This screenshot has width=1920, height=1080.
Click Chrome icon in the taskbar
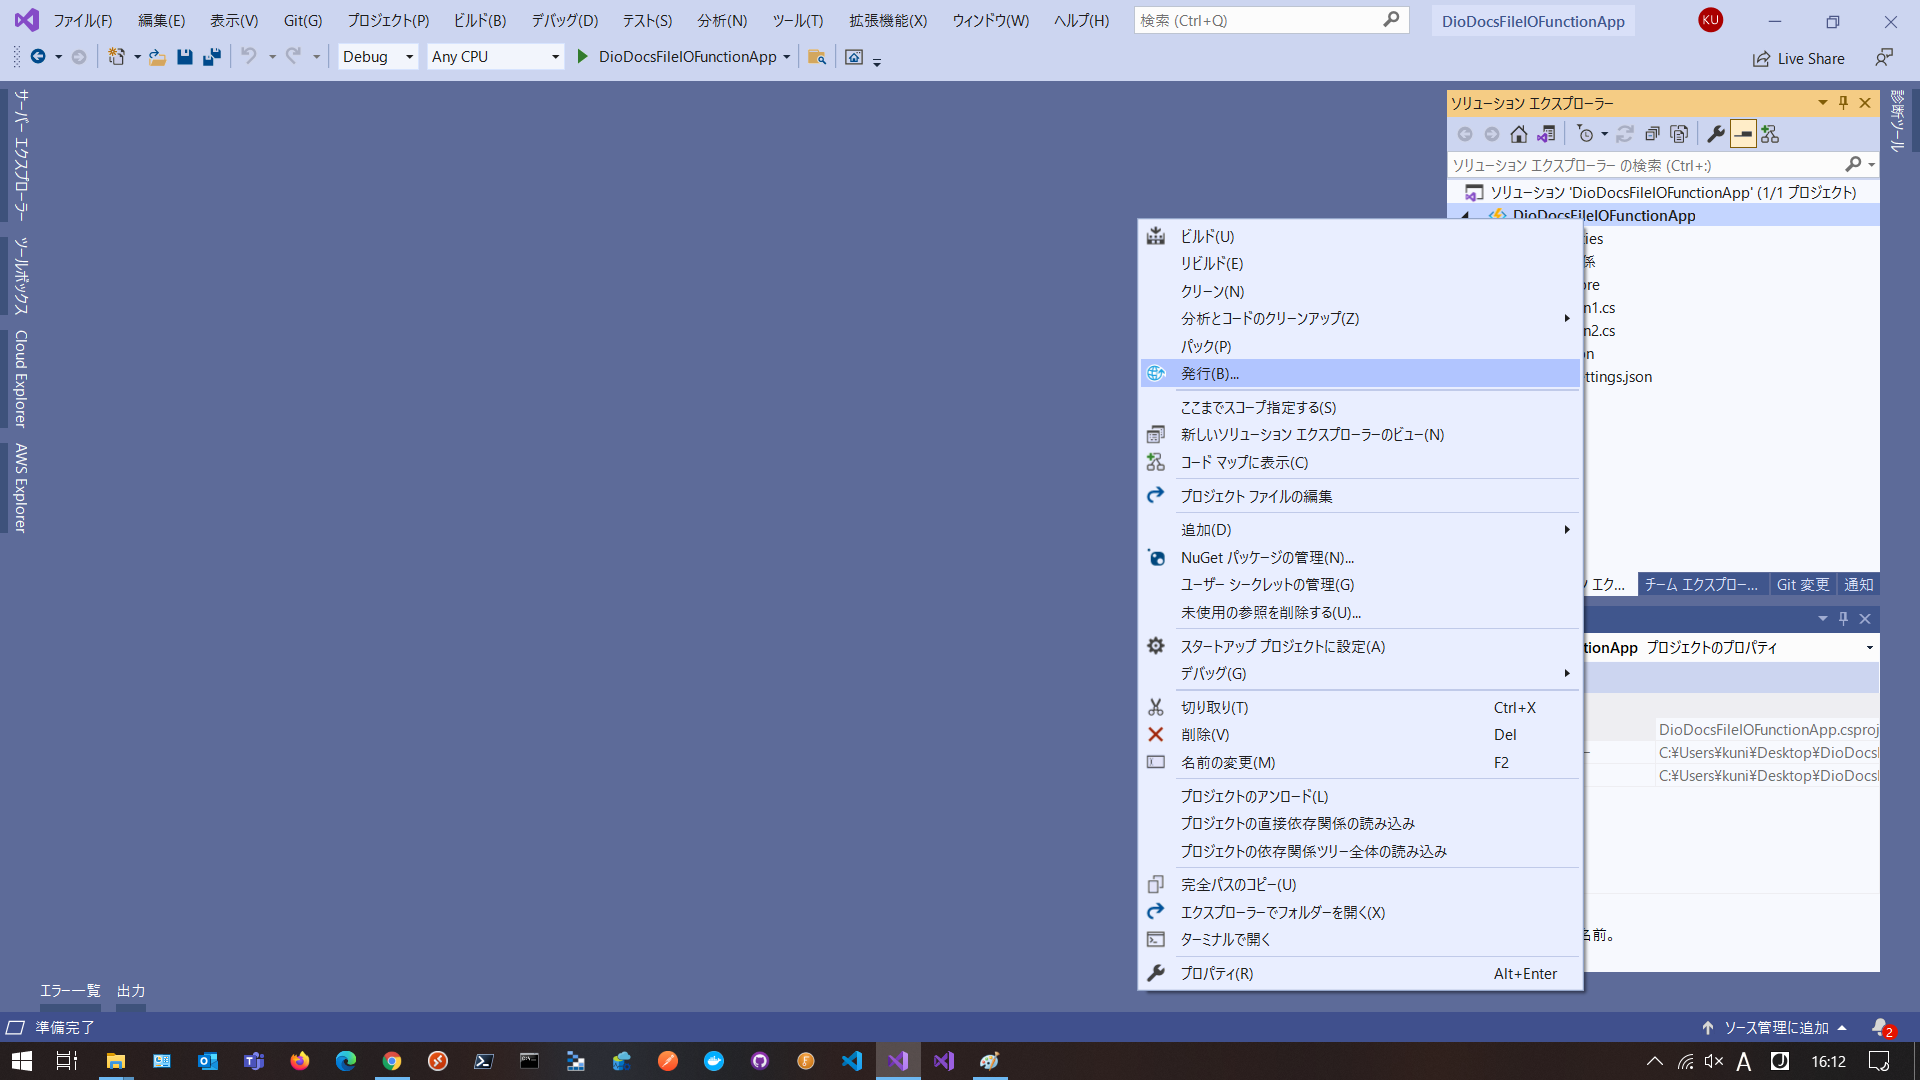[392, 1061]
